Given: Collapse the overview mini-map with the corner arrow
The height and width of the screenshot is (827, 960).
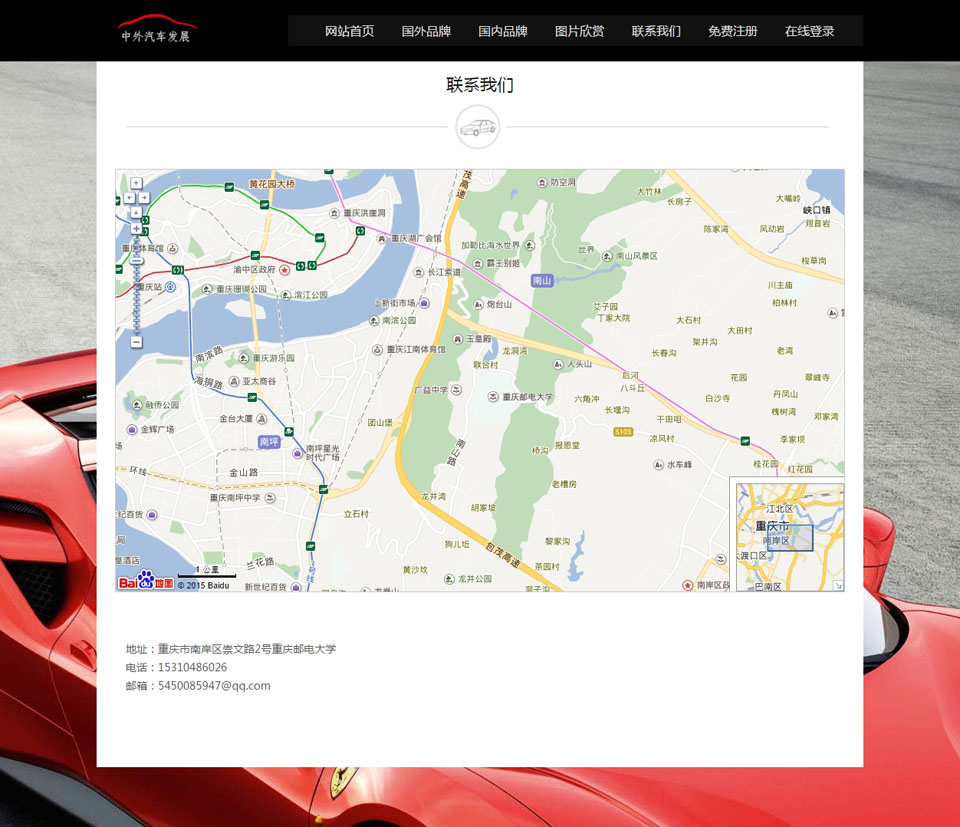Looking at the screenshot, I should coord(838,586).
